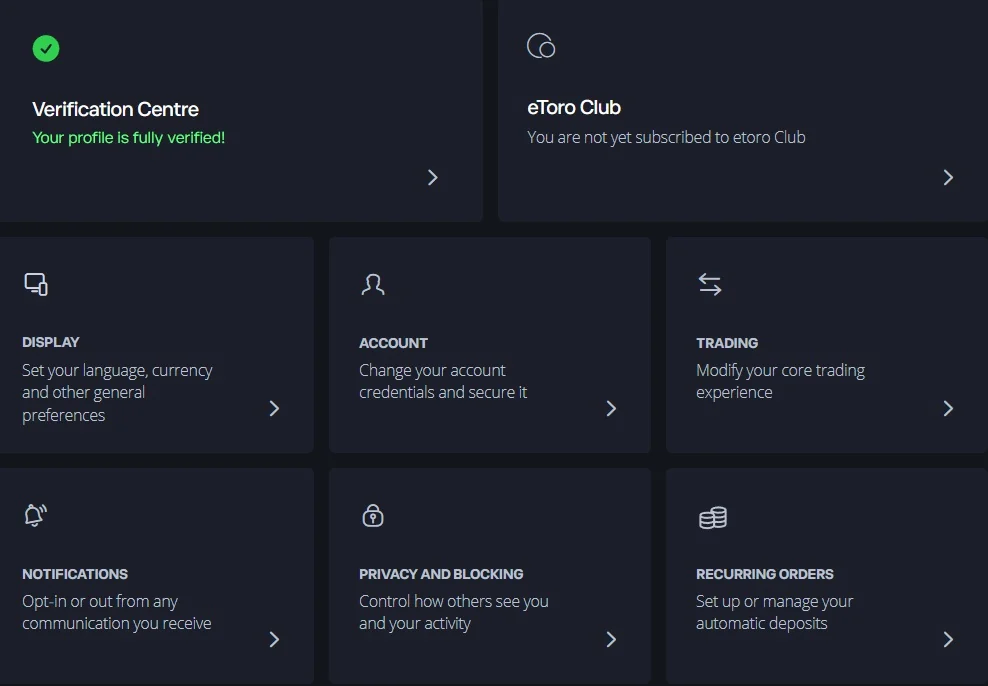Open the Verification Centre heading

click(x=115, y=109)
